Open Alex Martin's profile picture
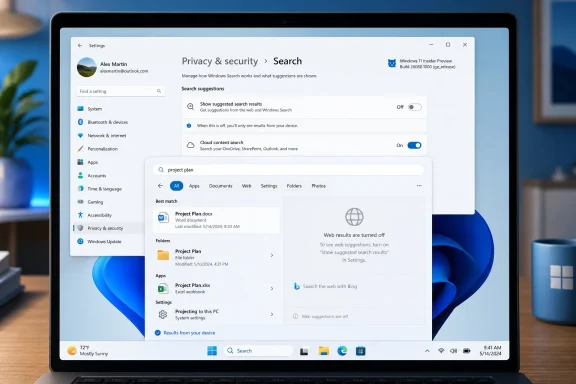576x384 pixels. (x=87, y=67)
